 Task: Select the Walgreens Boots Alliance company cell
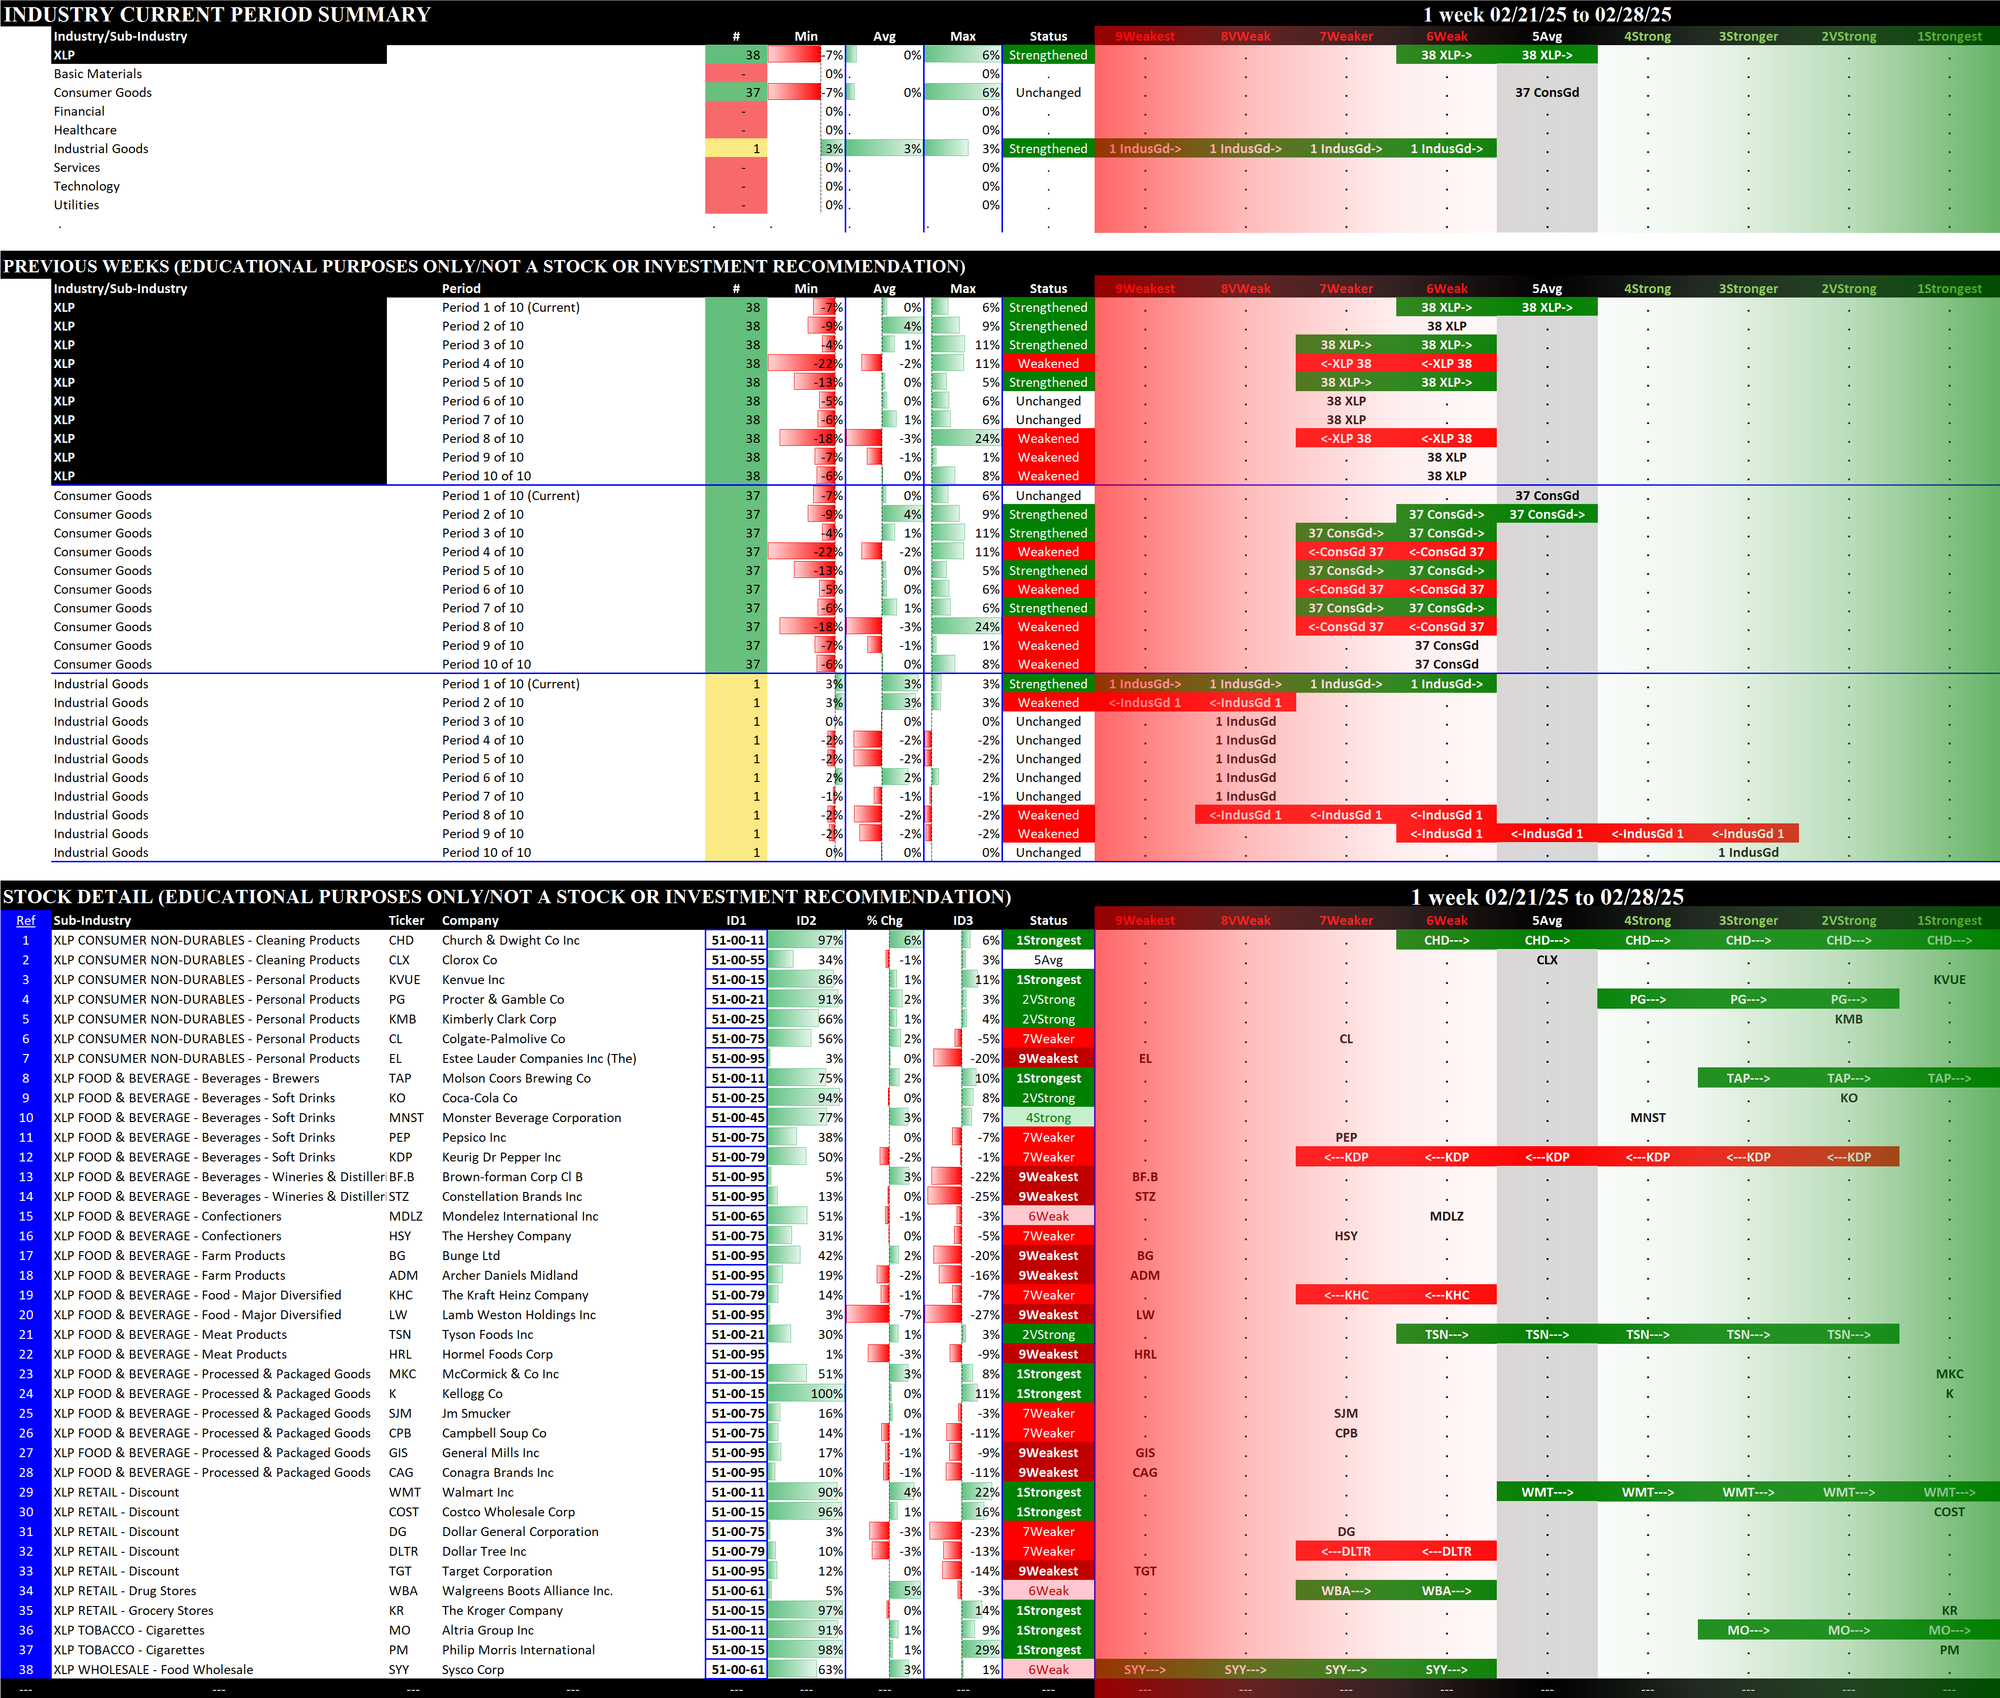pyautogui.click(x=527, y=1591)
